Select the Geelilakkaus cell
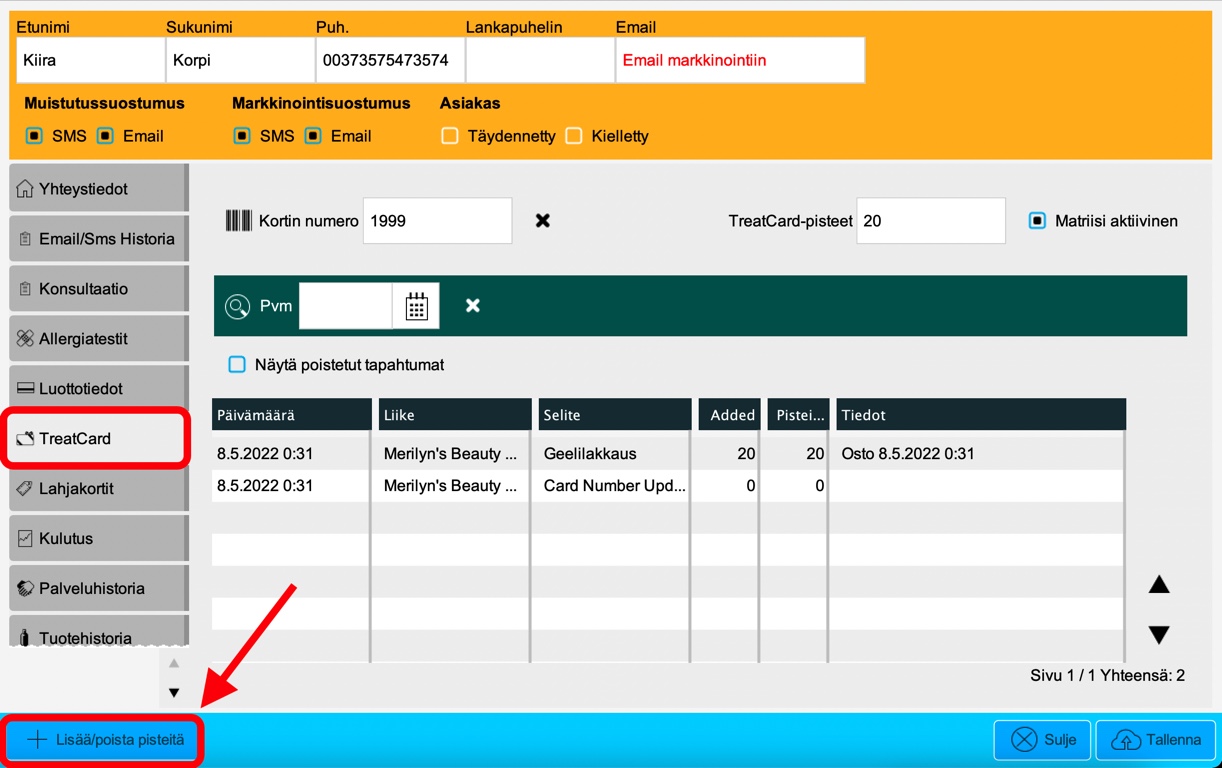Screen dimensions: 1222x768 pos(614,453)
